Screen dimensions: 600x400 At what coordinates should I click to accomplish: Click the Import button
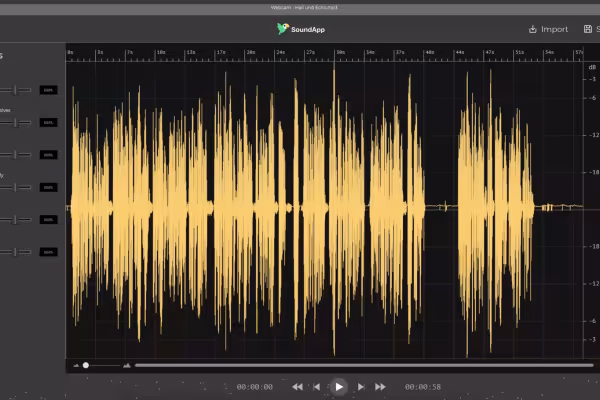[x=548, y=29]
